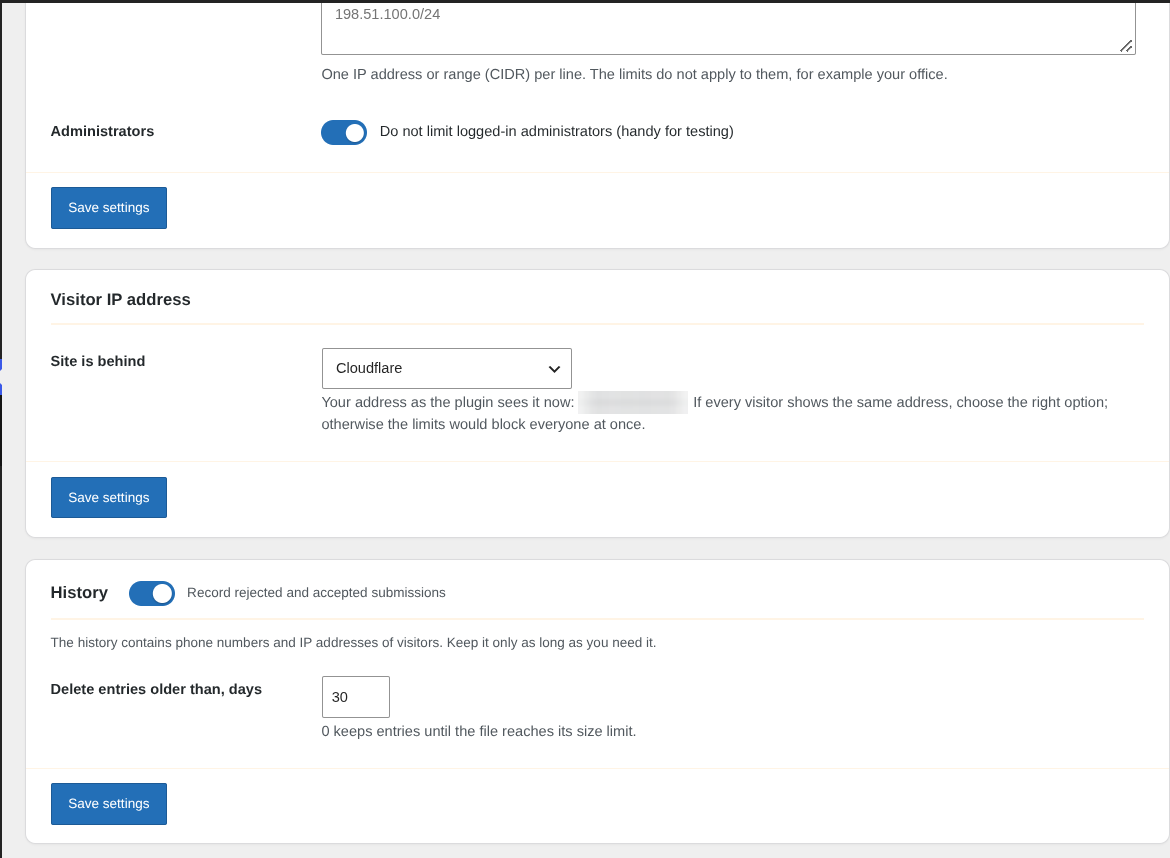Screen dimensions: 1170x858
Task: Click 'Delete entries older than, days' label
Action: coord(156,689)
